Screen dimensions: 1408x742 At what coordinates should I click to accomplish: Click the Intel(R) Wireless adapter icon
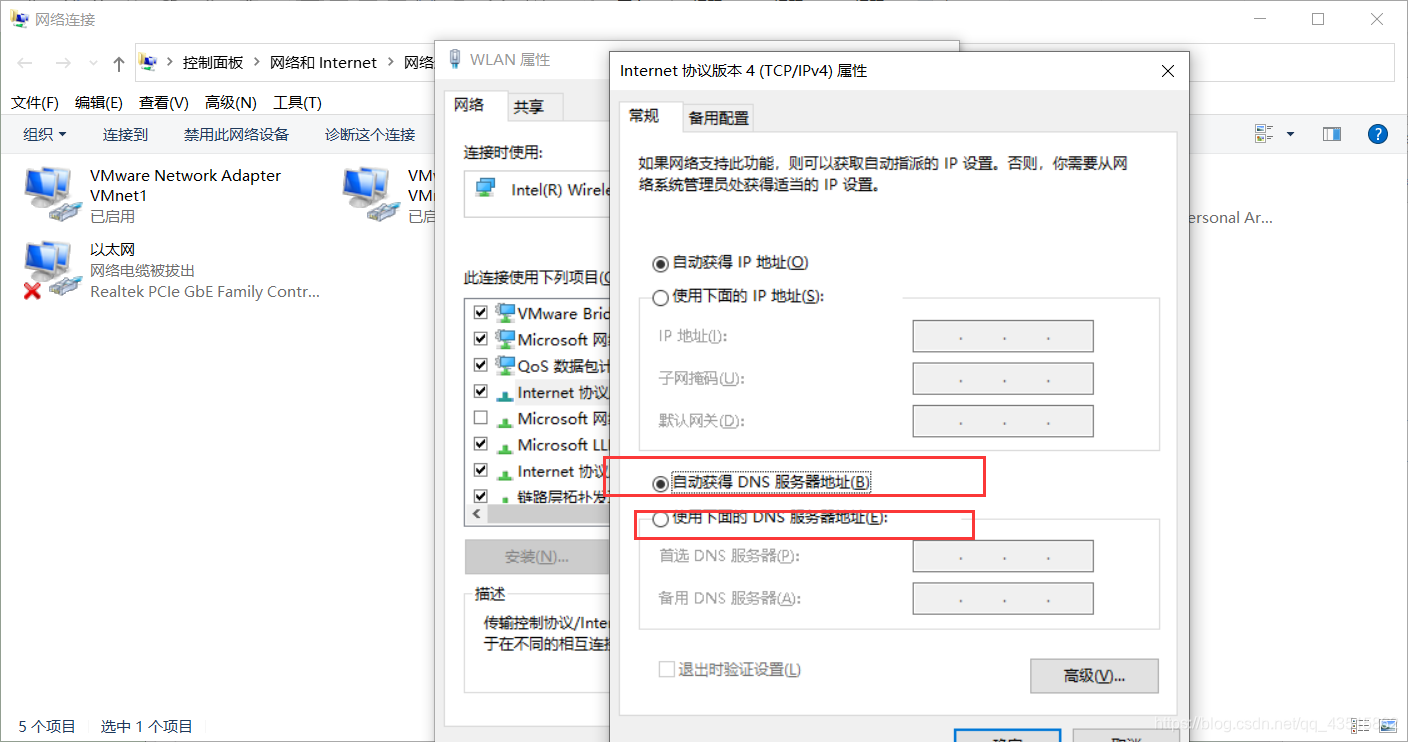[486, 188]
